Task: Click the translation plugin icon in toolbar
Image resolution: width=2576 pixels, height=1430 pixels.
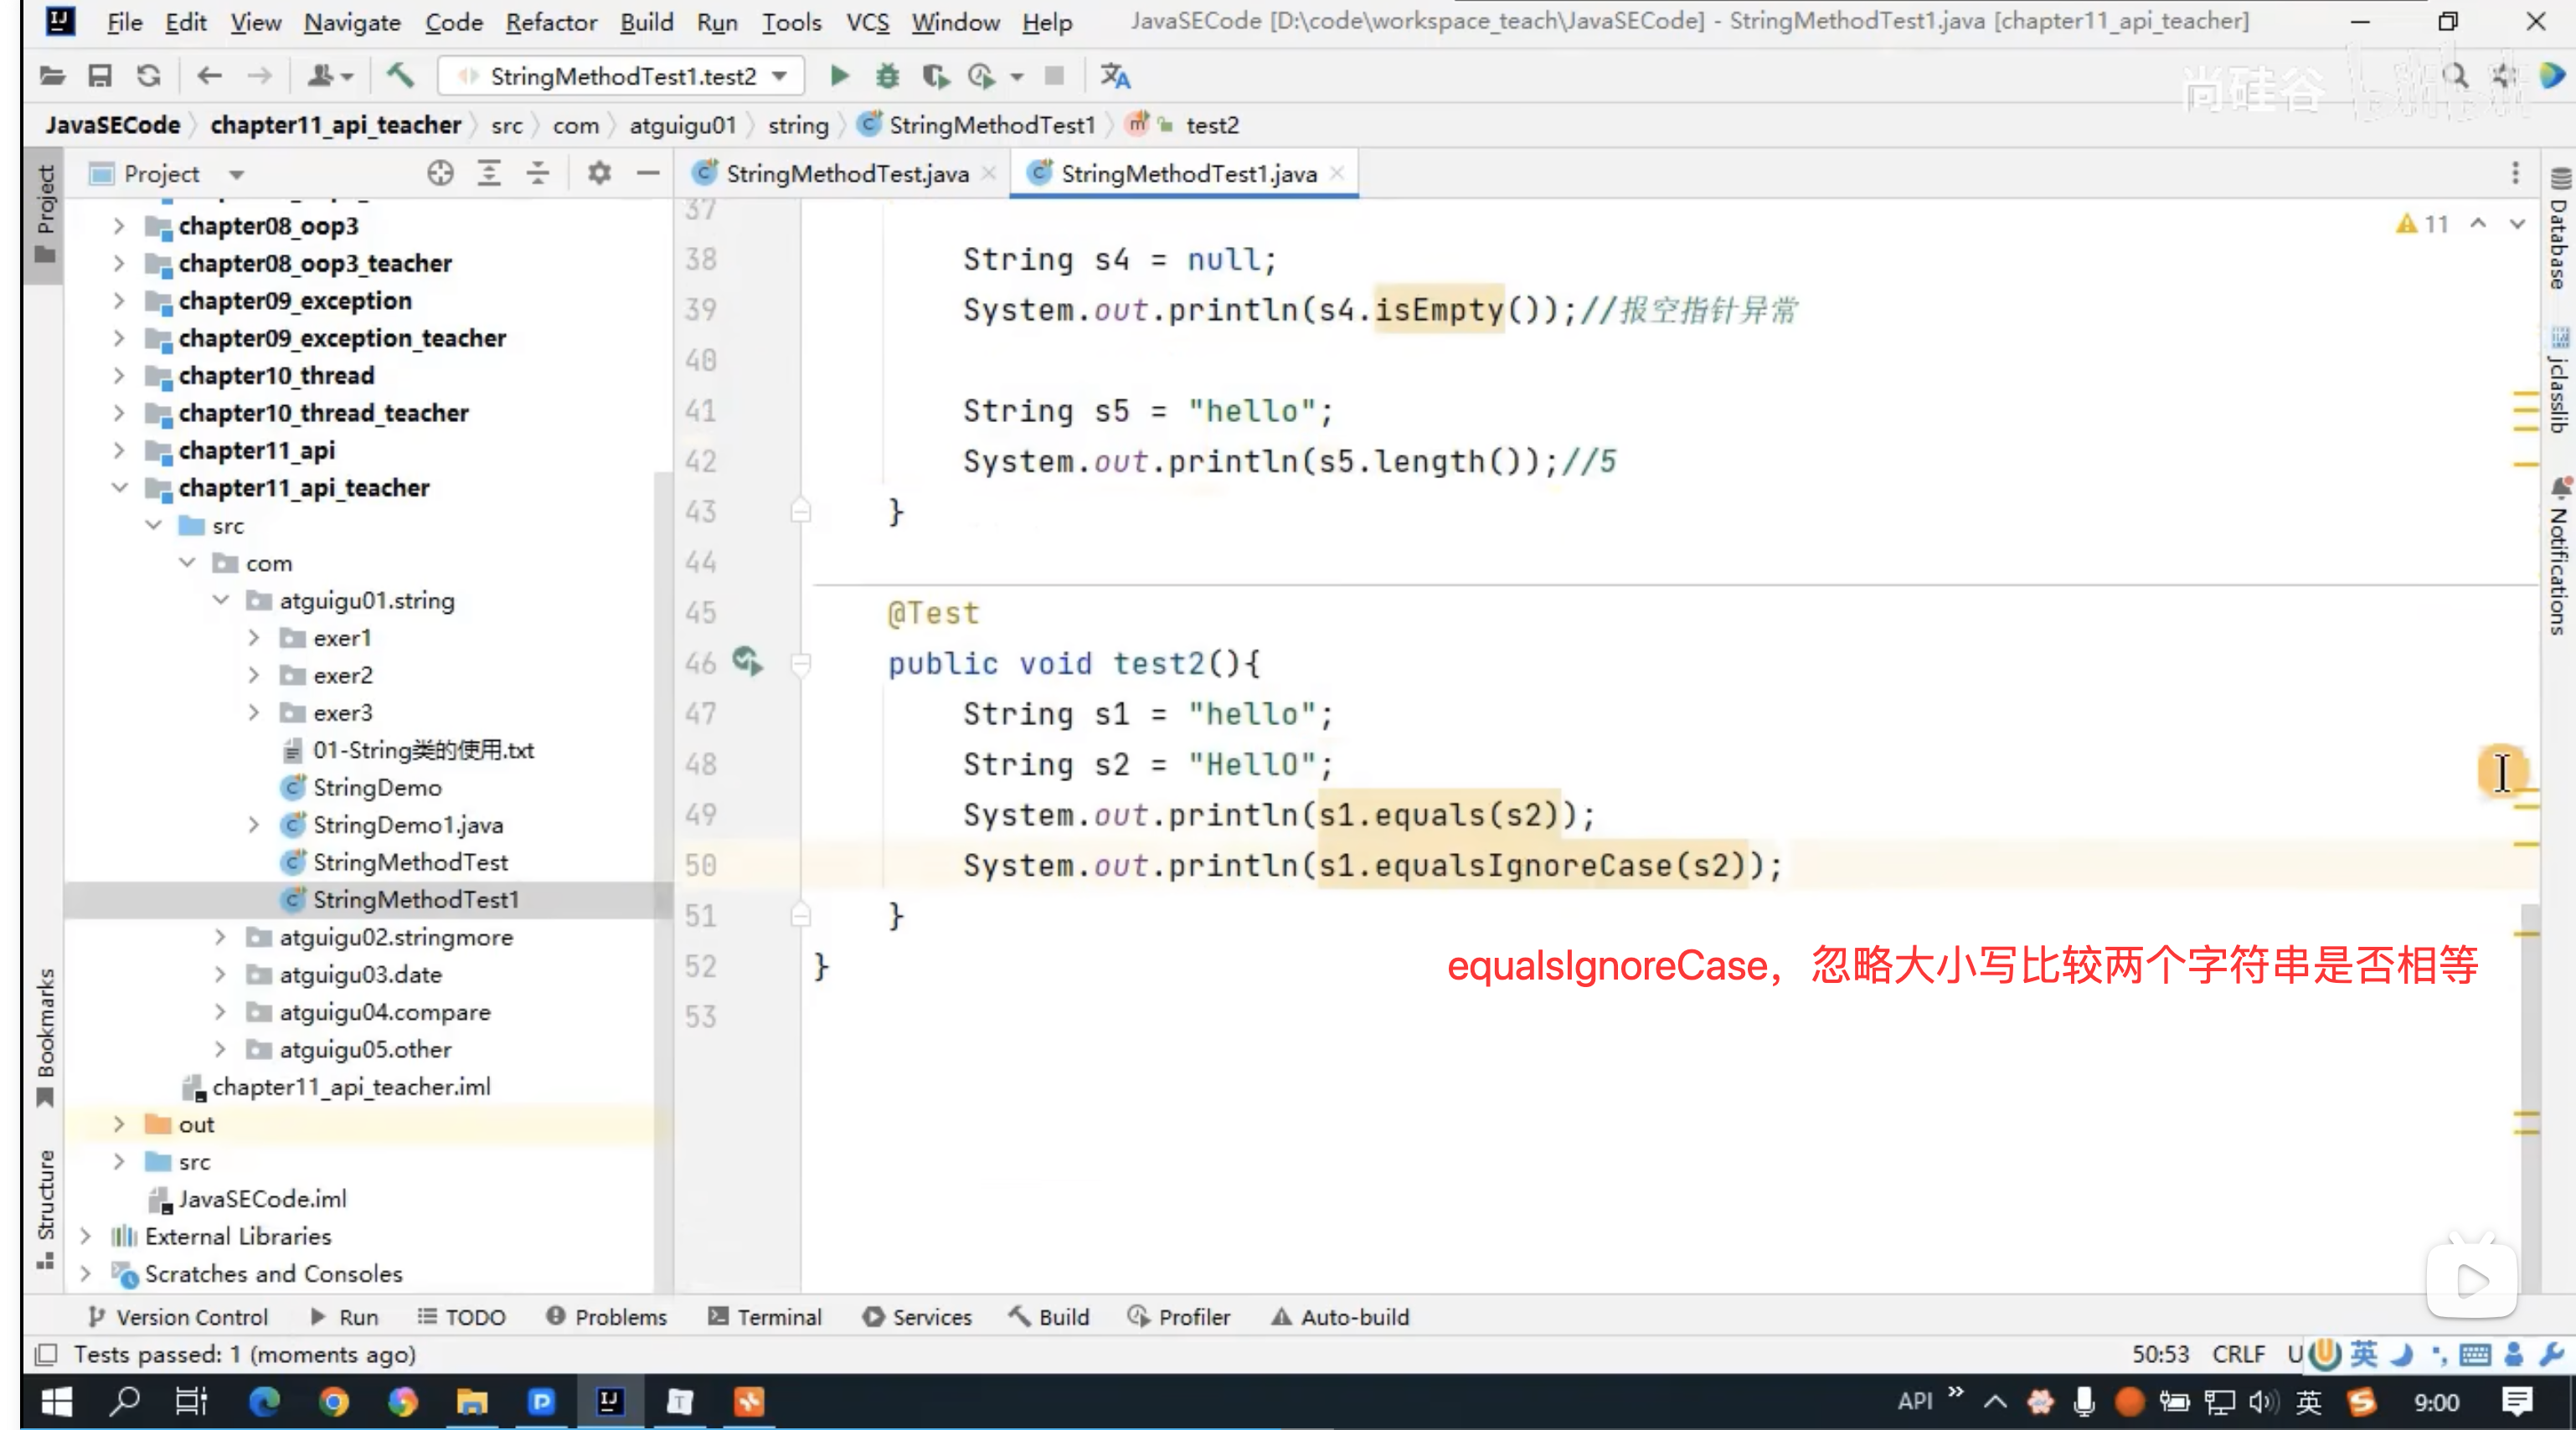Action: click(x=1115, y=76)
